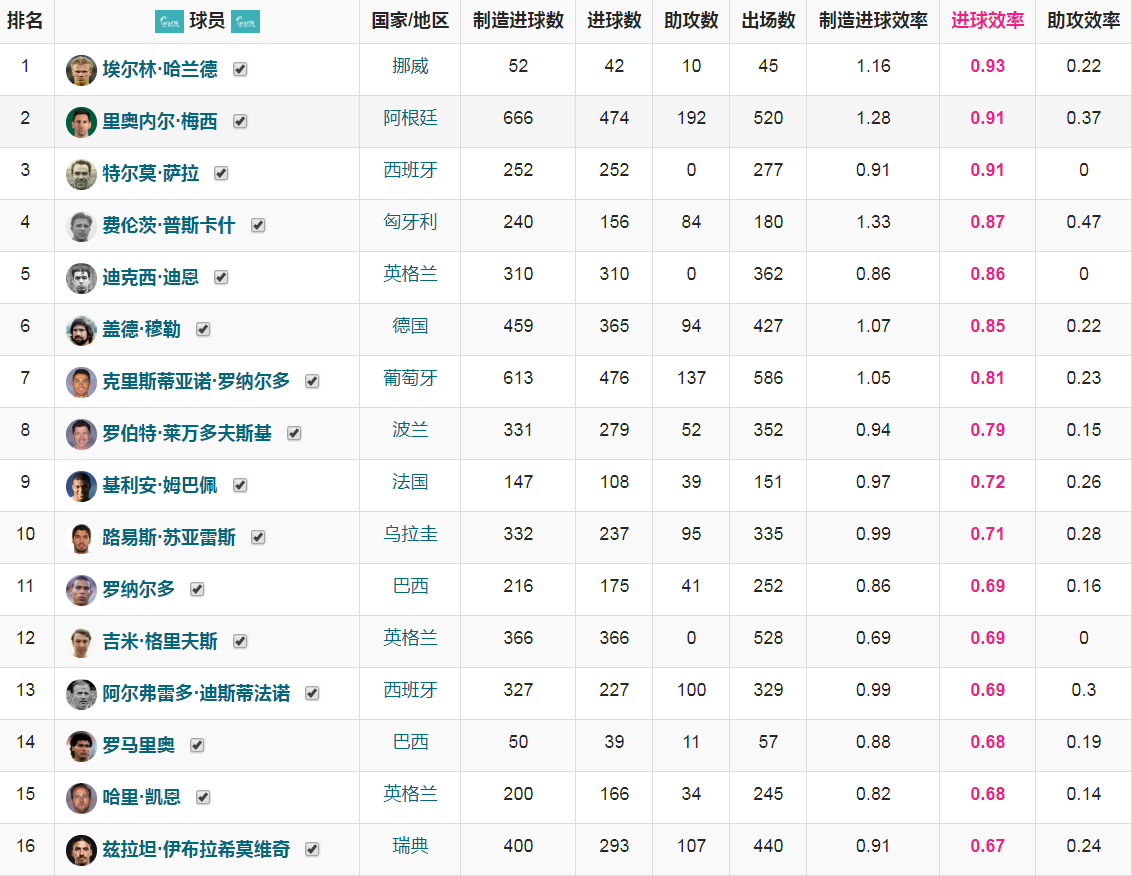Sort table by 进球效率 column header
The image size is (1132, 876).
point(986,19)
